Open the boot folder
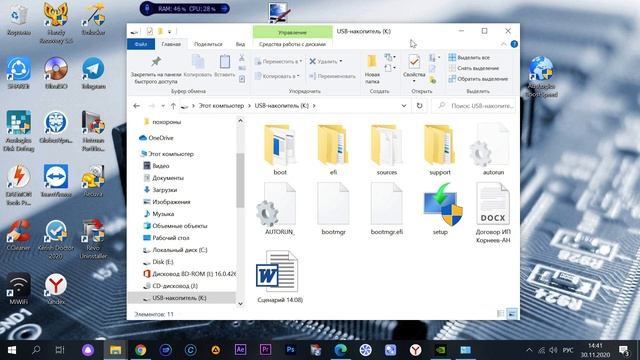Viewport: 640px width, 360px height. point(280,149)
